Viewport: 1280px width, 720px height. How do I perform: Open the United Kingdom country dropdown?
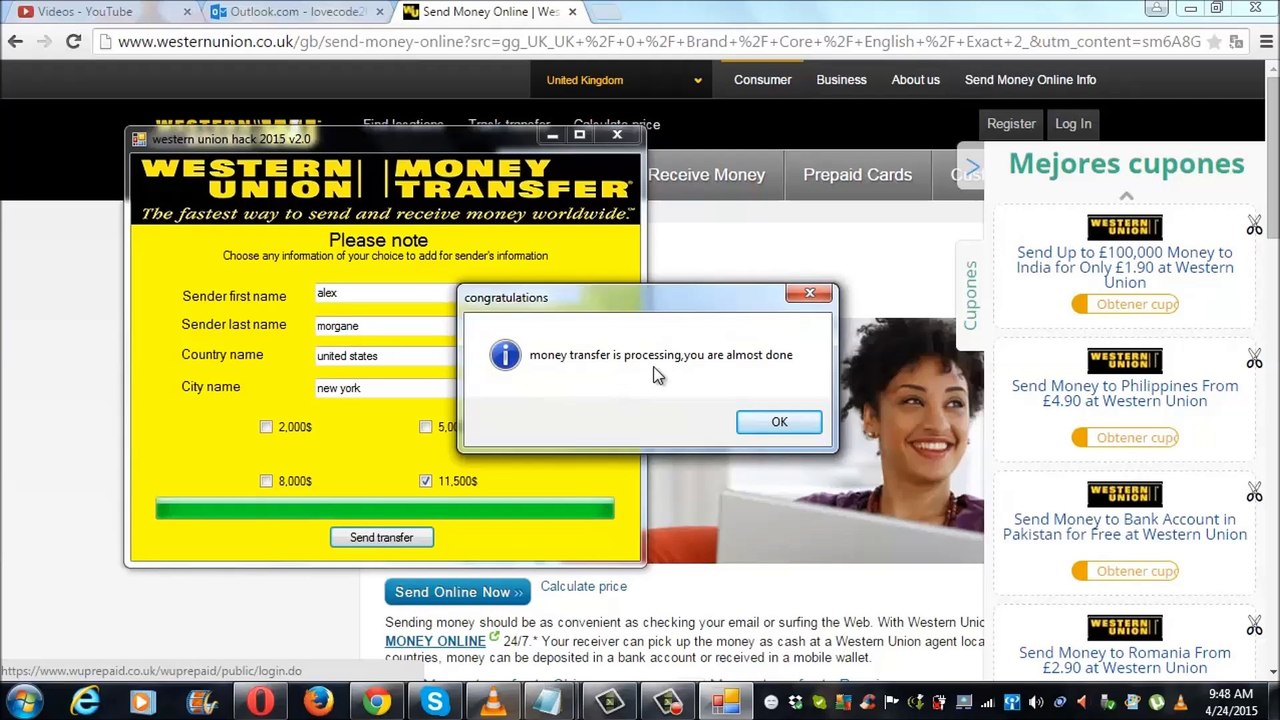coord(623,80)
